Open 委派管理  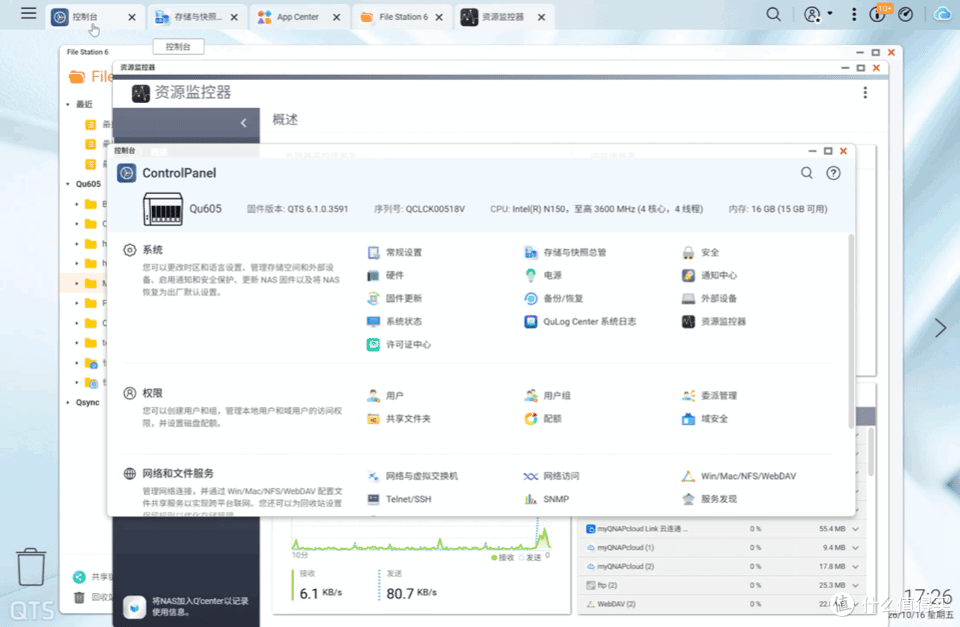(710, 396)
